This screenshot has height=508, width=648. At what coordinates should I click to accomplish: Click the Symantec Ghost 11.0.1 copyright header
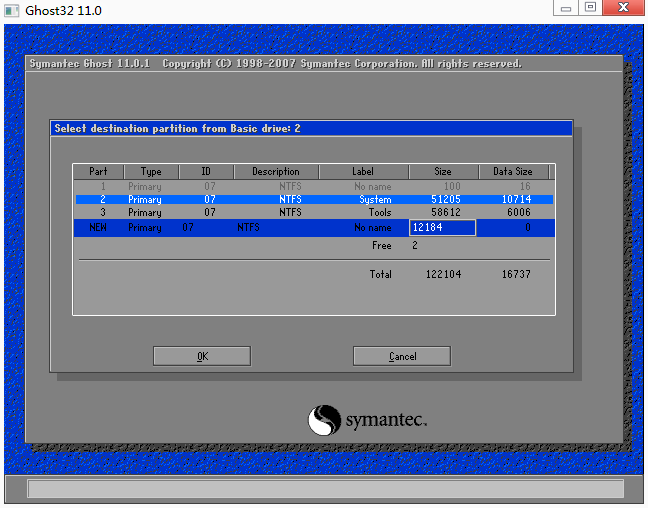tap(276, 64)
